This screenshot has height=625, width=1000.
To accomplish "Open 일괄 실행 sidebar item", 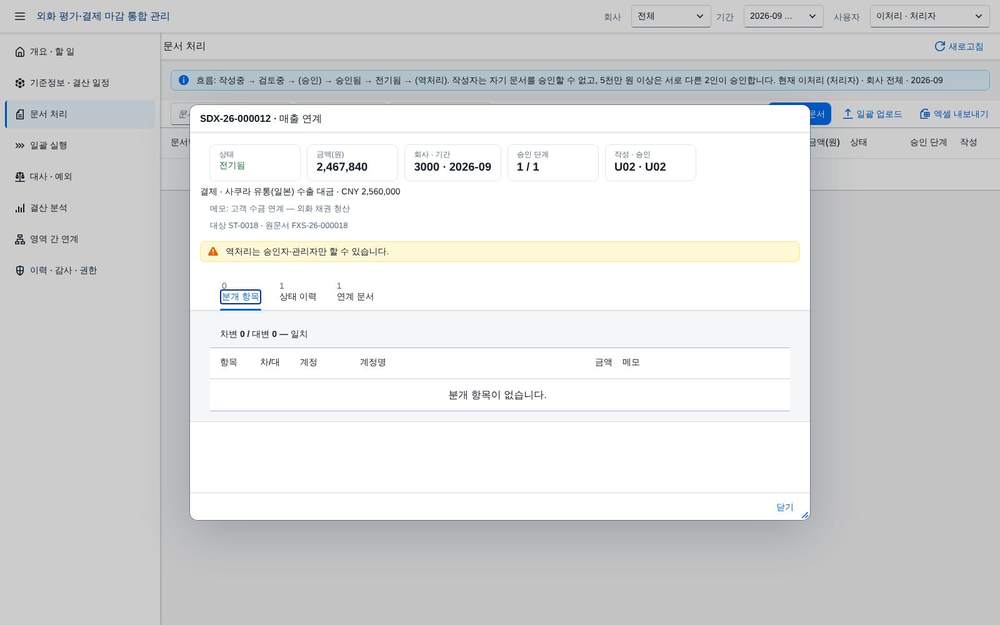I will 80,145.
